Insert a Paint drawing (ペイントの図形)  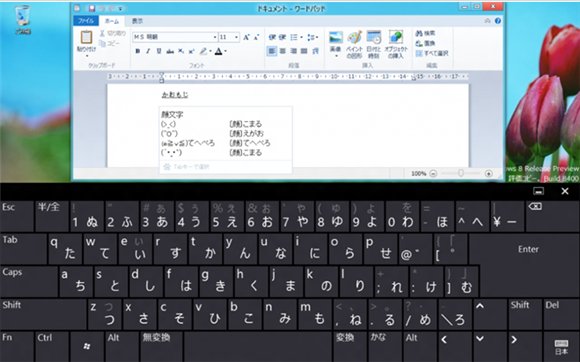354,44
